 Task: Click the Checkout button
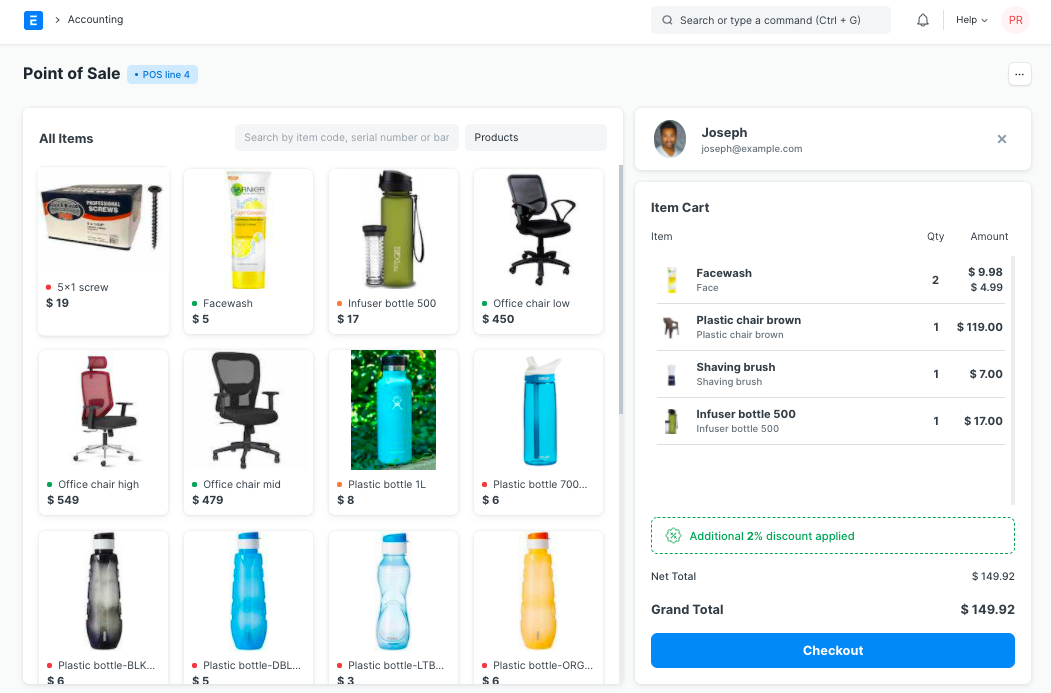(832, 650)
